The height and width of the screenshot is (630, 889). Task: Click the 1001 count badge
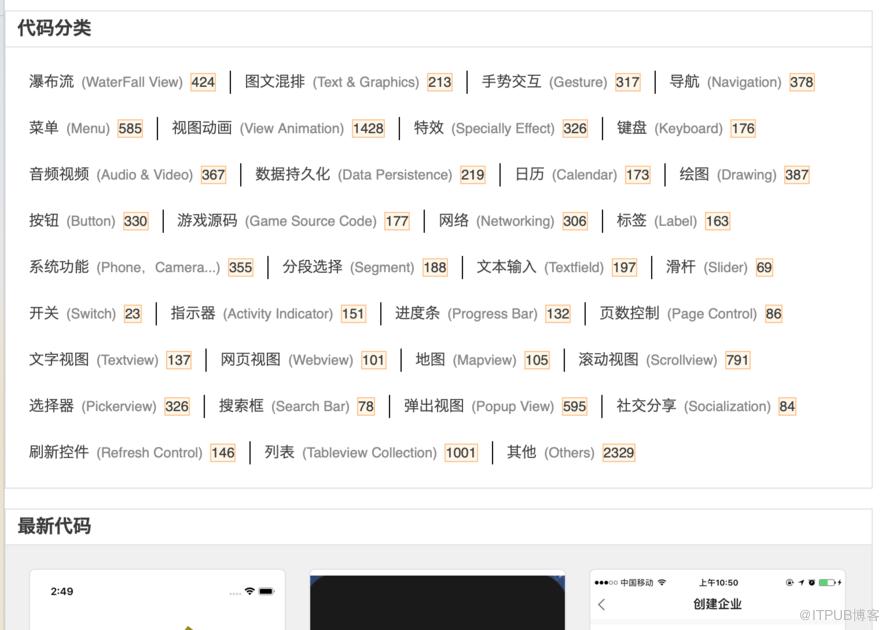[x=461, y=453]
